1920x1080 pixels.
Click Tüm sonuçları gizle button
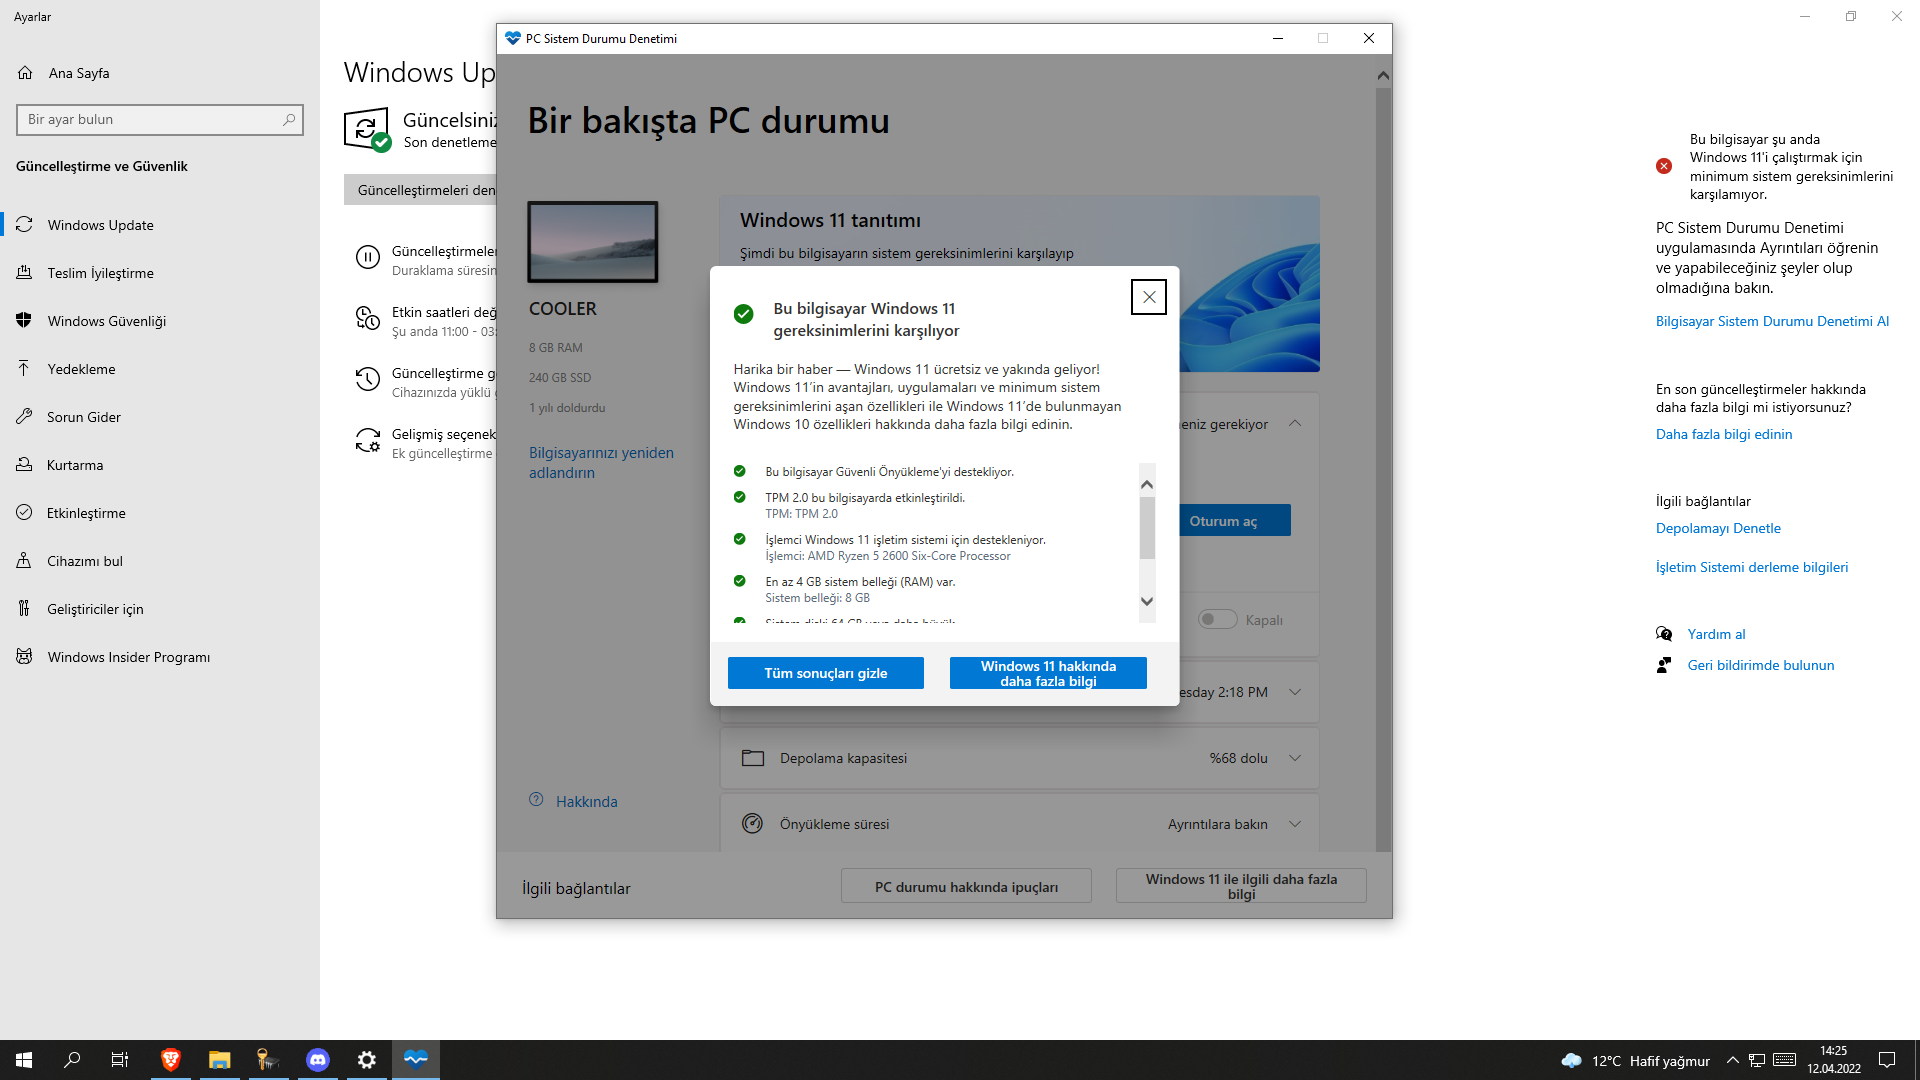(x=825, y=673)
